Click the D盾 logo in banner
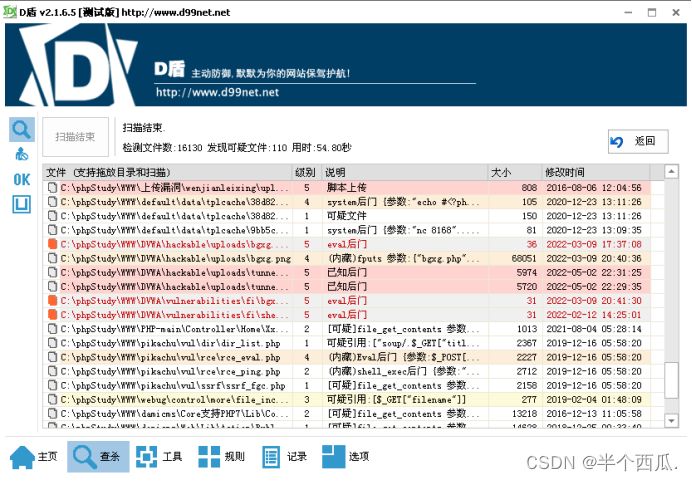 (x=77, y=64)
